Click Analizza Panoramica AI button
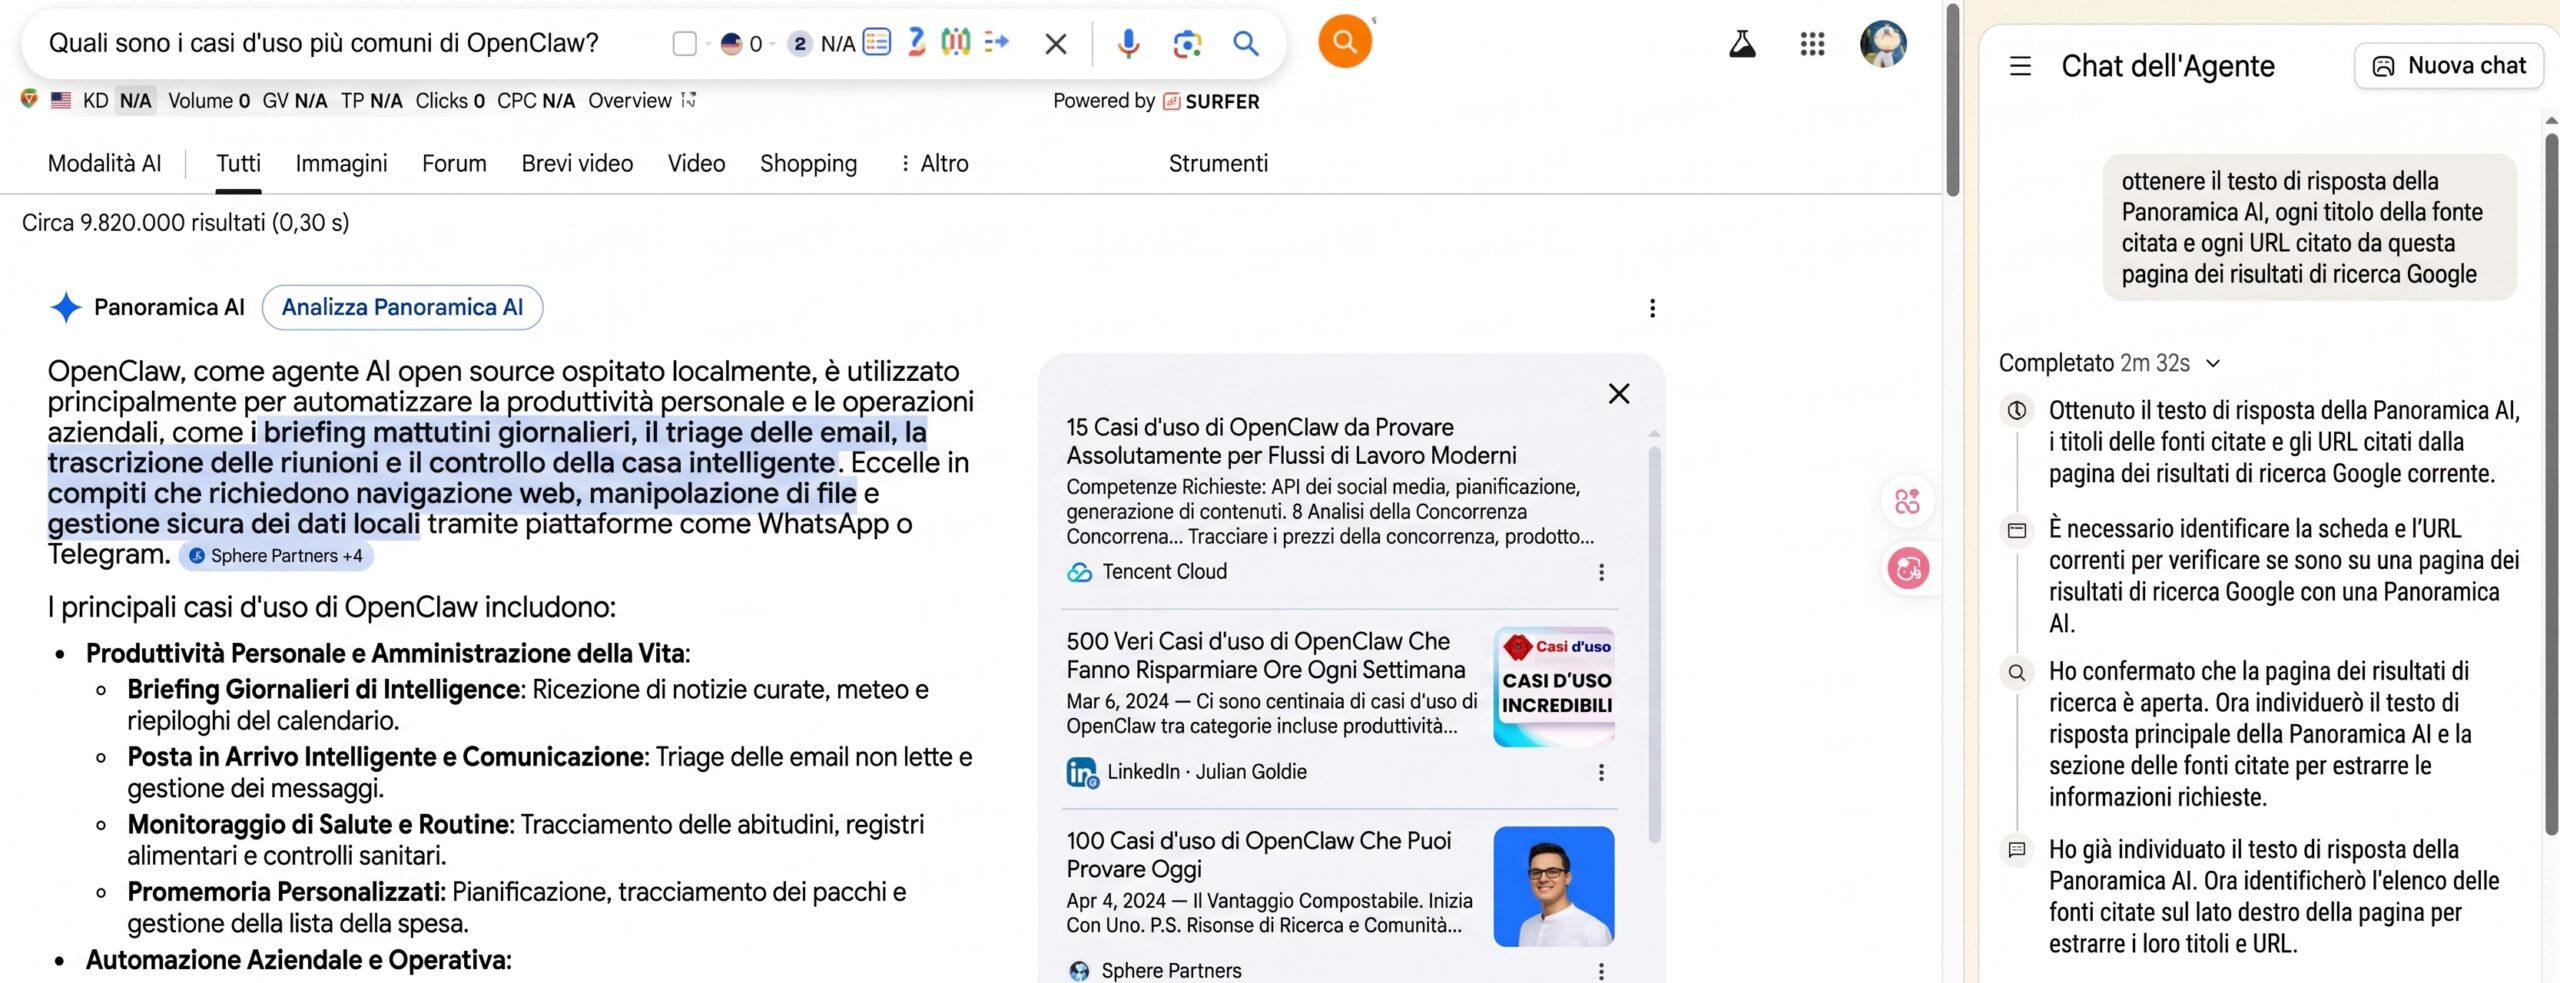2560x983 pixels. pos(402,307)
